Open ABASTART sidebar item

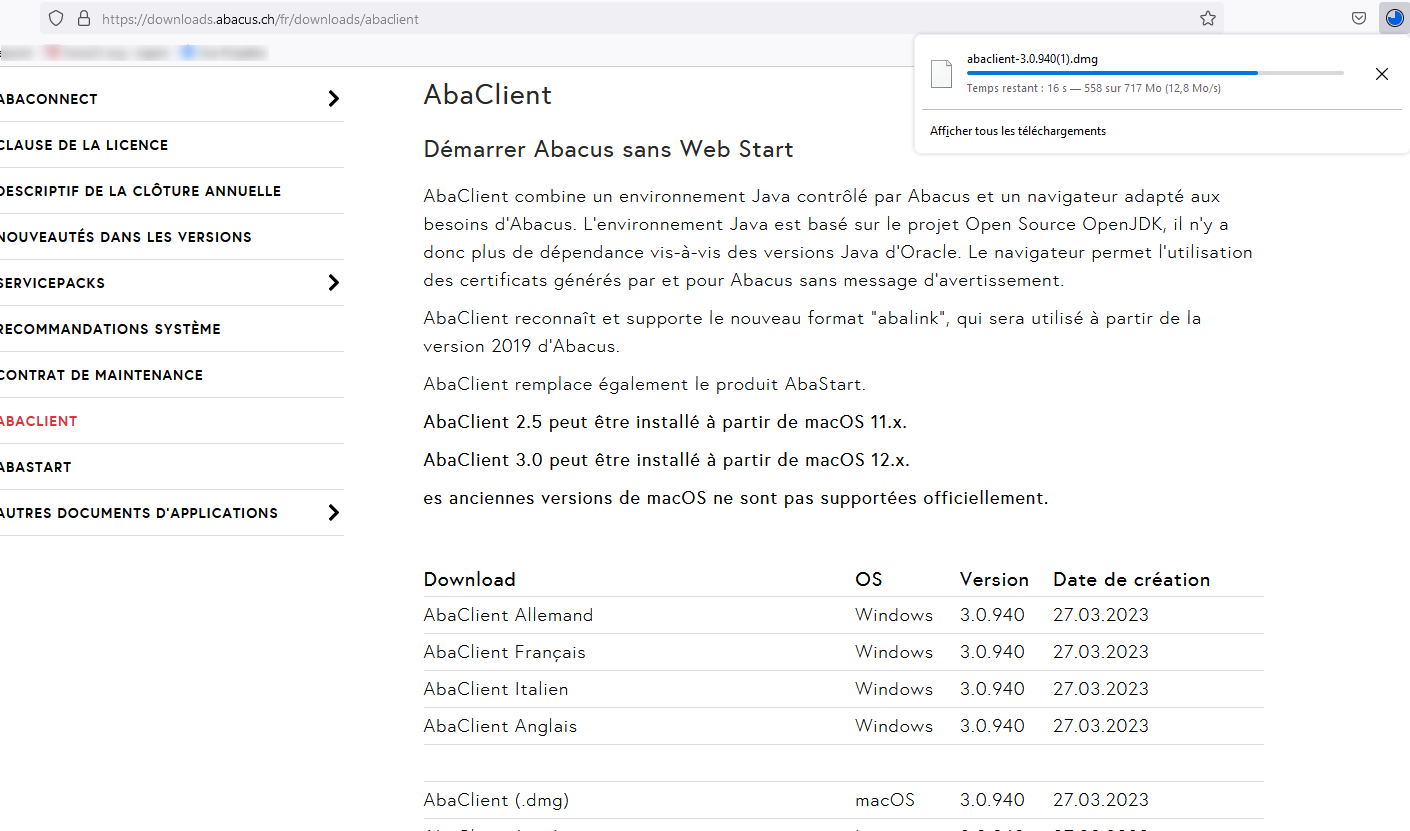[36, 467]
